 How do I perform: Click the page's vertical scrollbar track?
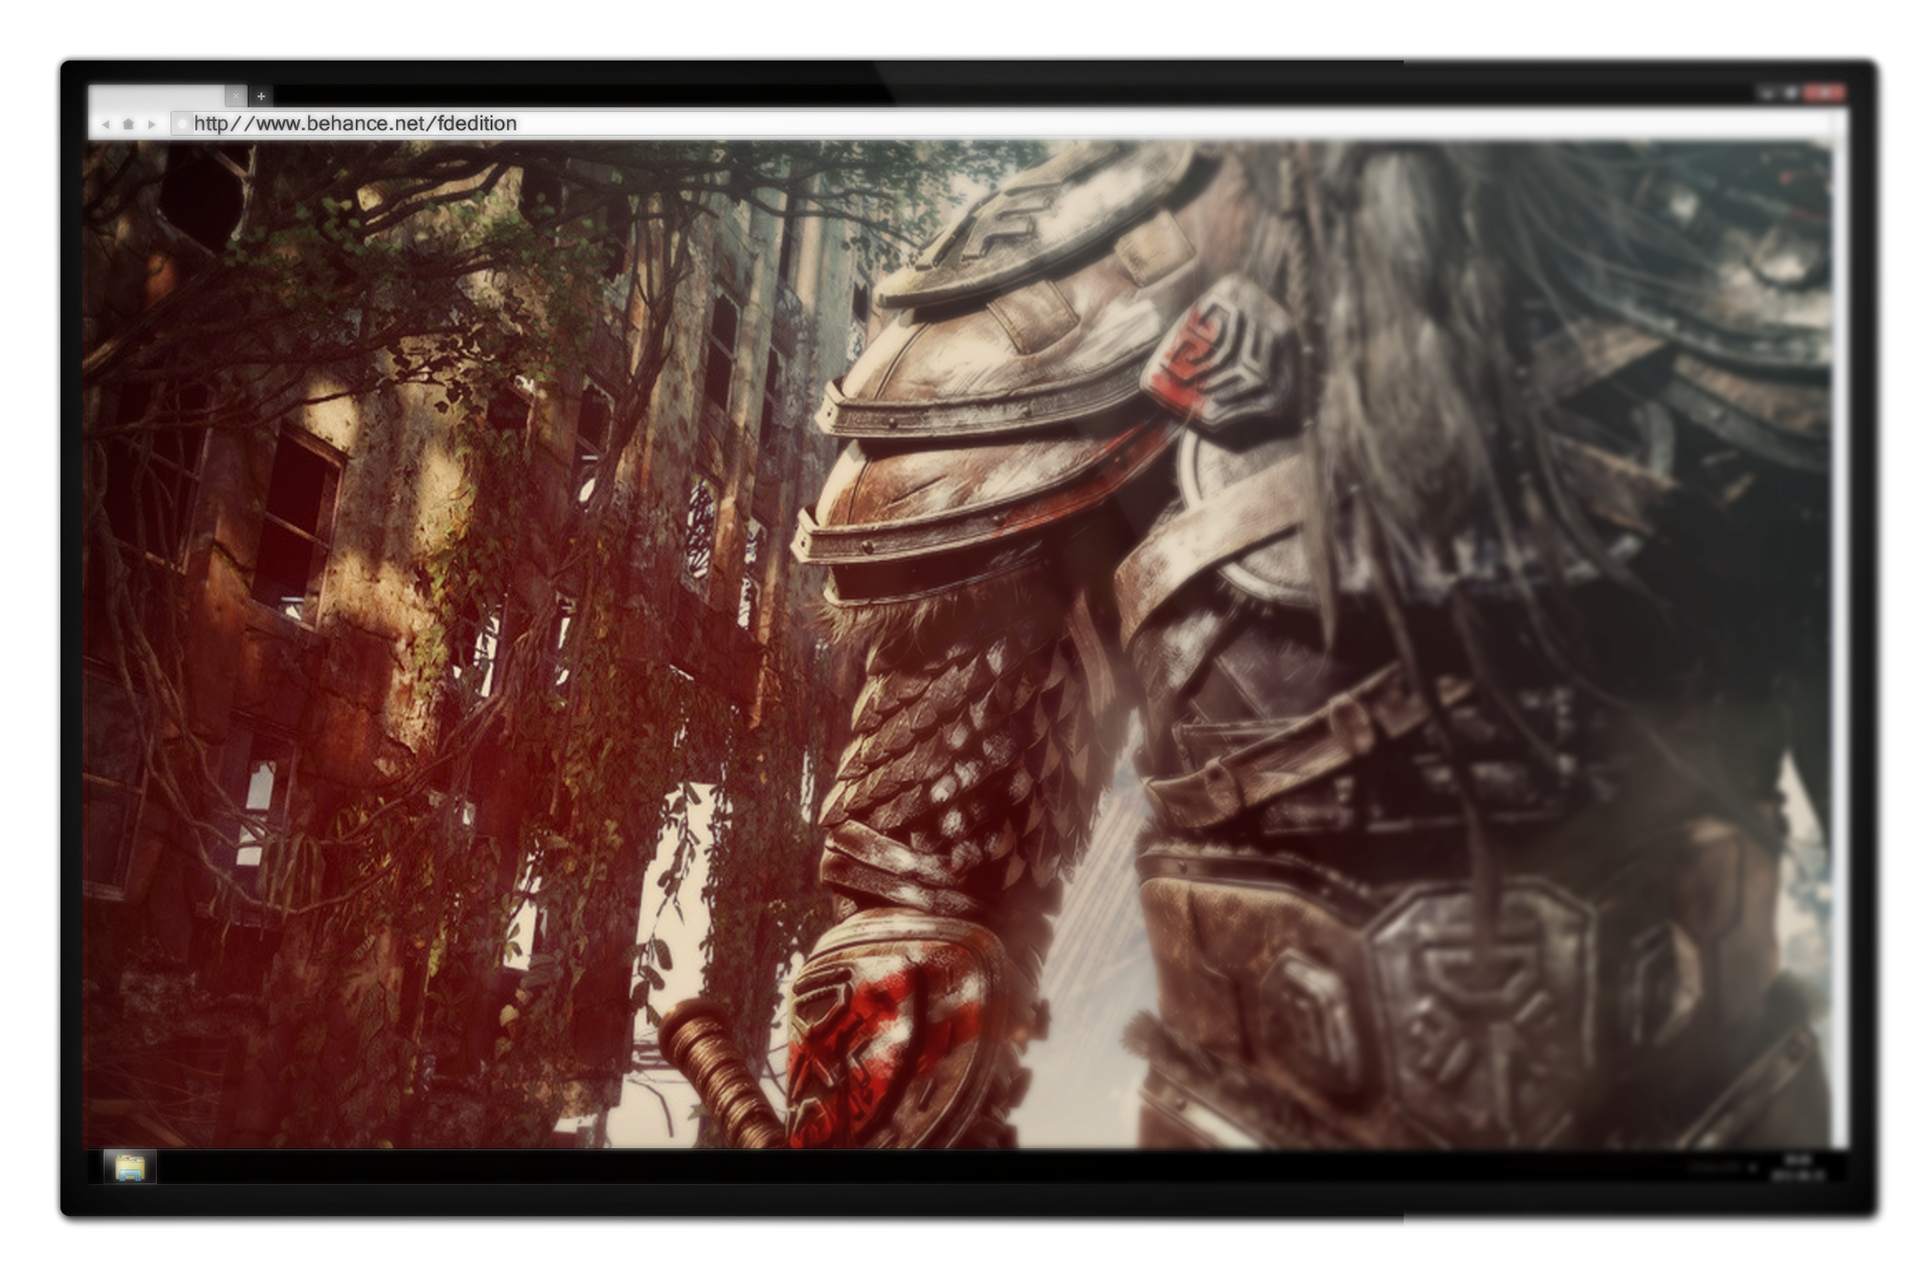1840,640
